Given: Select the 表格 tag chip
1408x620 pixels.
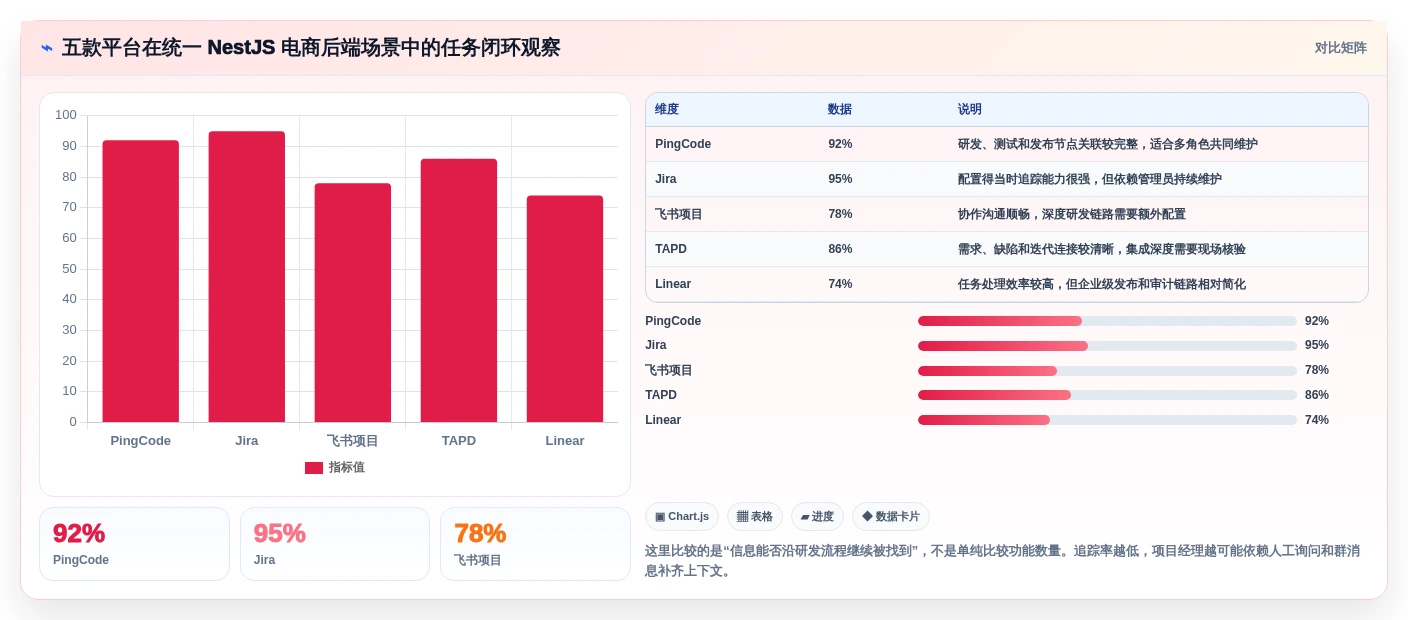Looking at the screenshot, I should click(755, 516).
